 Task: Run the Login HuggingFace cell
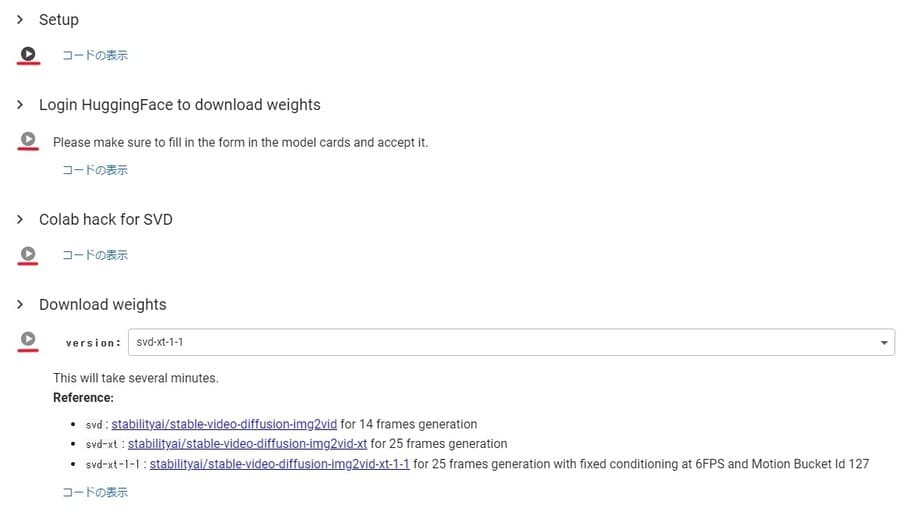point(28,140)
